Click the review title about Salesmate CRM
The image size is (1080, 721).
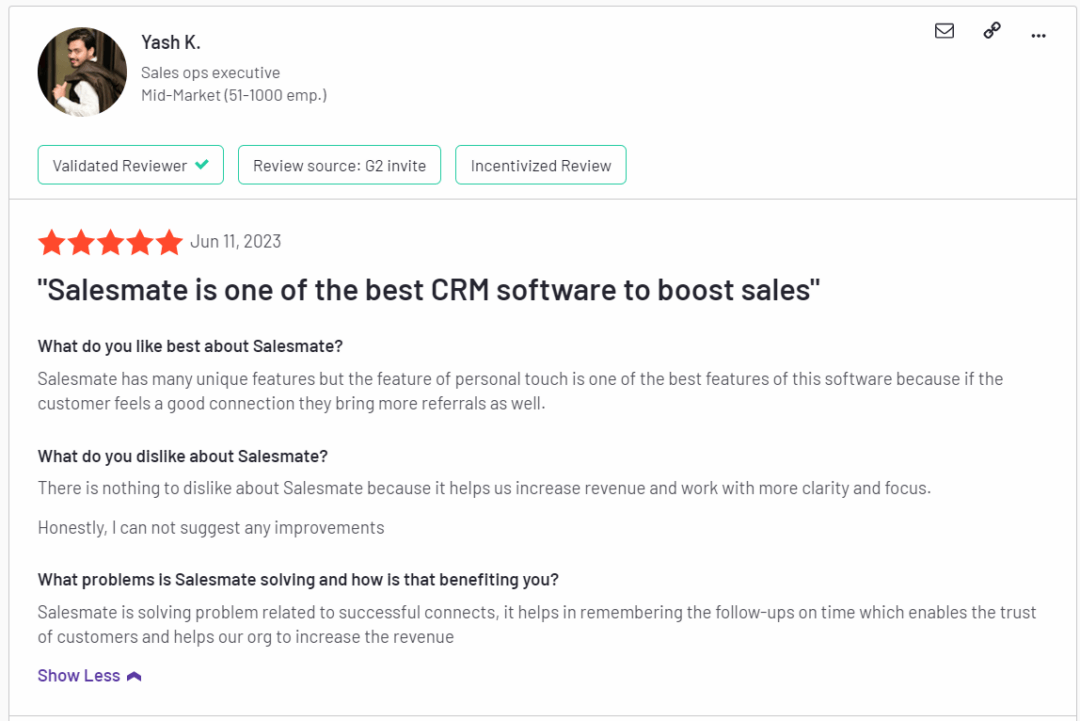pyautogui.click(x=428, y=289)
